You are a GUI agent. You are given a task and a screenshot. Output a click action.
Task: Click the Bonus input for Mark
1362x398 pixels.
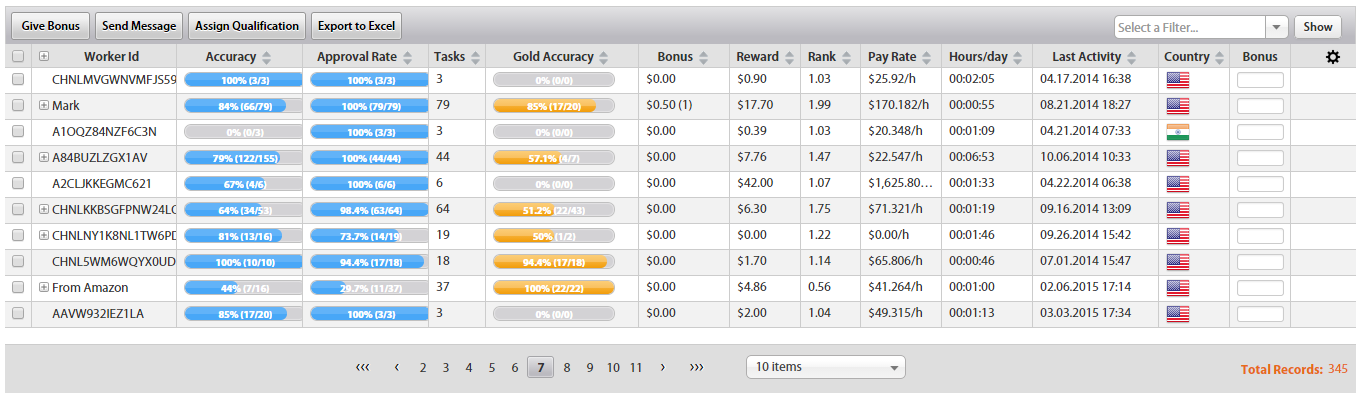pos(1260,105)
